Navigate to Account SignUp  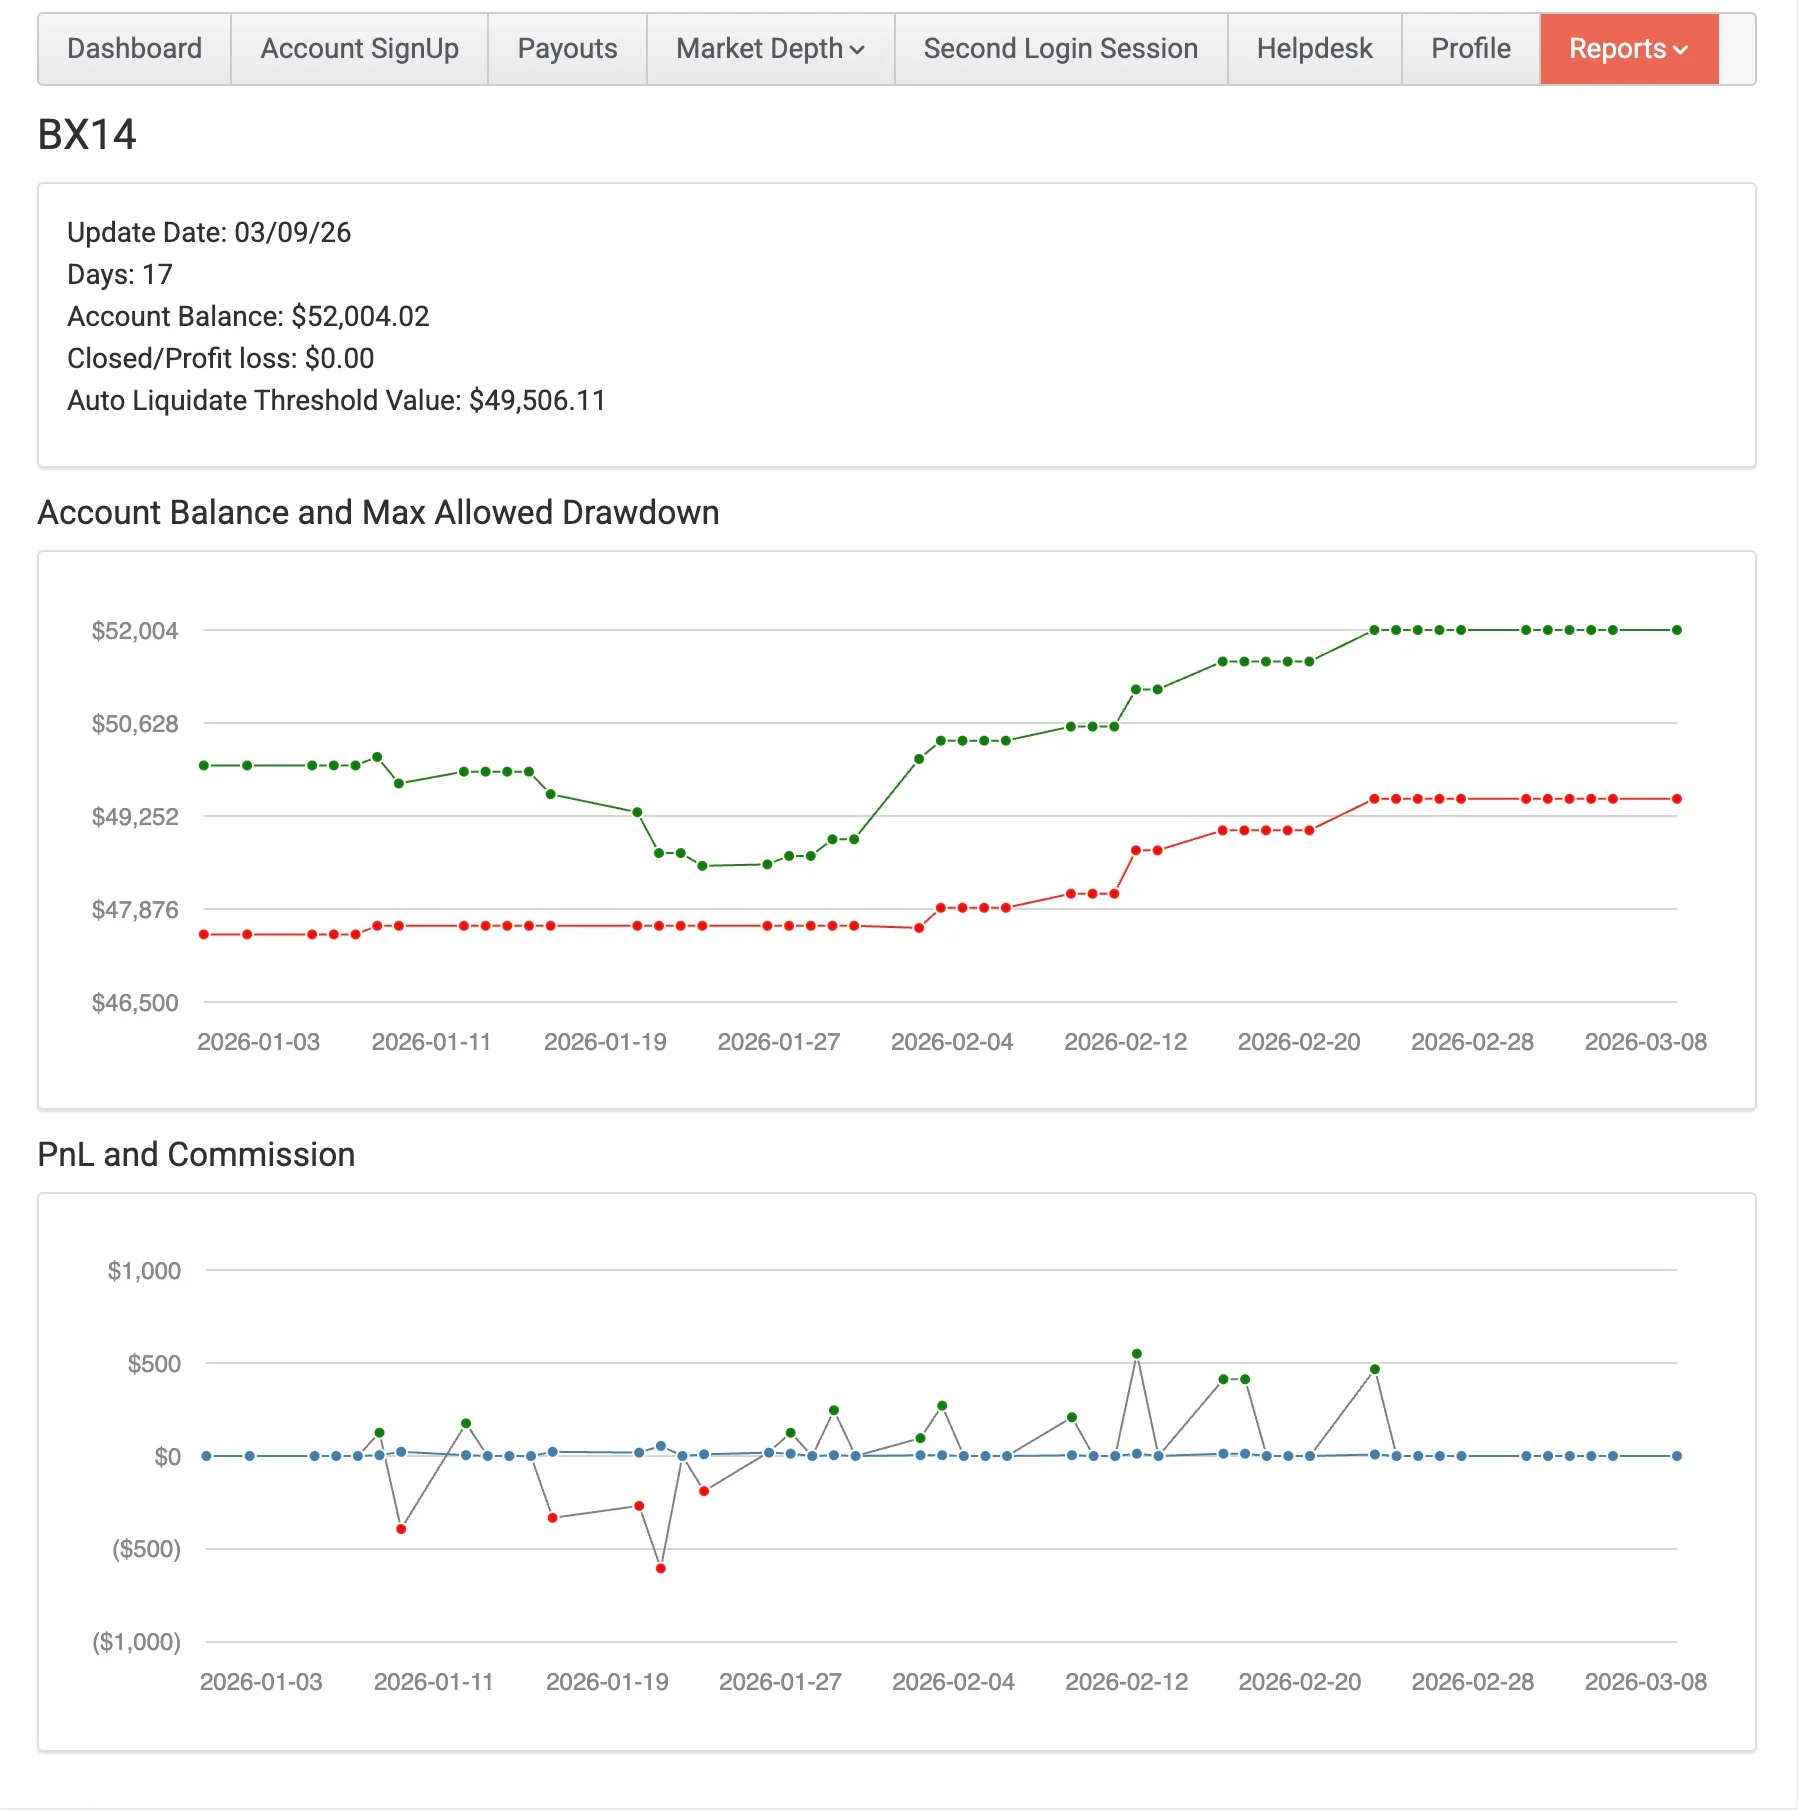358,48
